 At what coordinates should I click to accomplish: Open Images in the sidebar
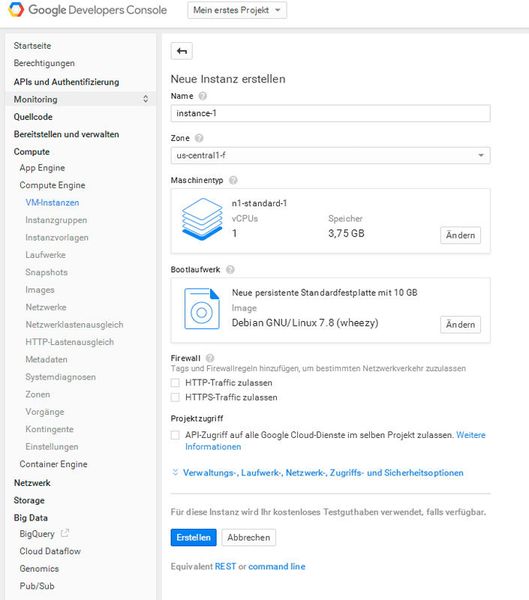(x=40, y=290)
